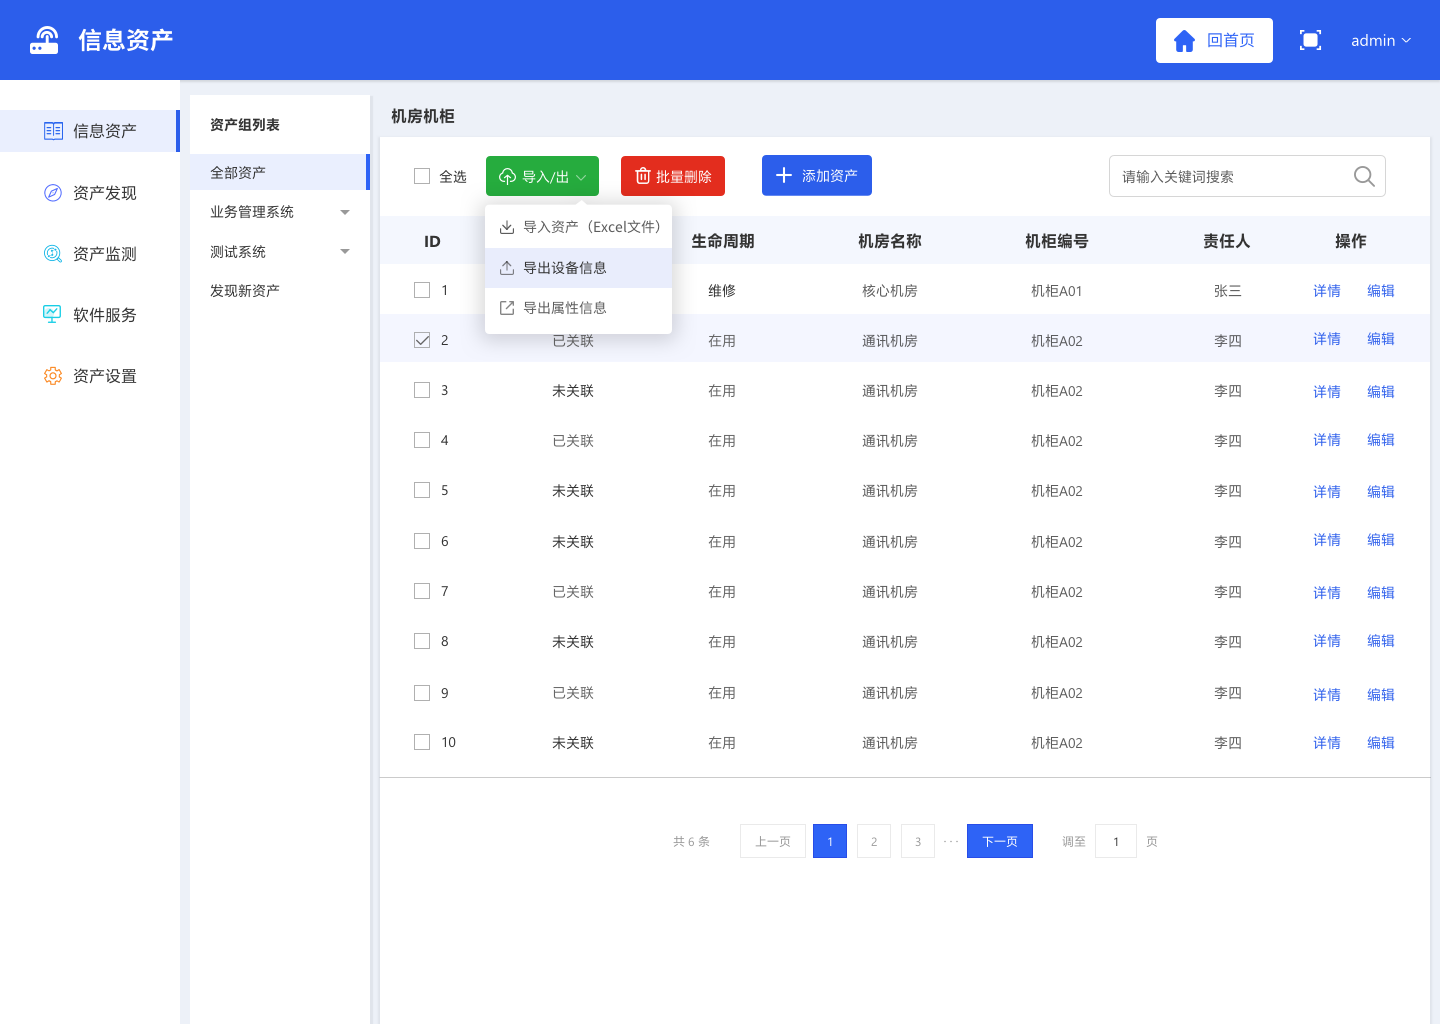Image resolution: width=1440 pixels, height=1024 pixels.
Task: Go to 下一页
Action: point(1000,841)
